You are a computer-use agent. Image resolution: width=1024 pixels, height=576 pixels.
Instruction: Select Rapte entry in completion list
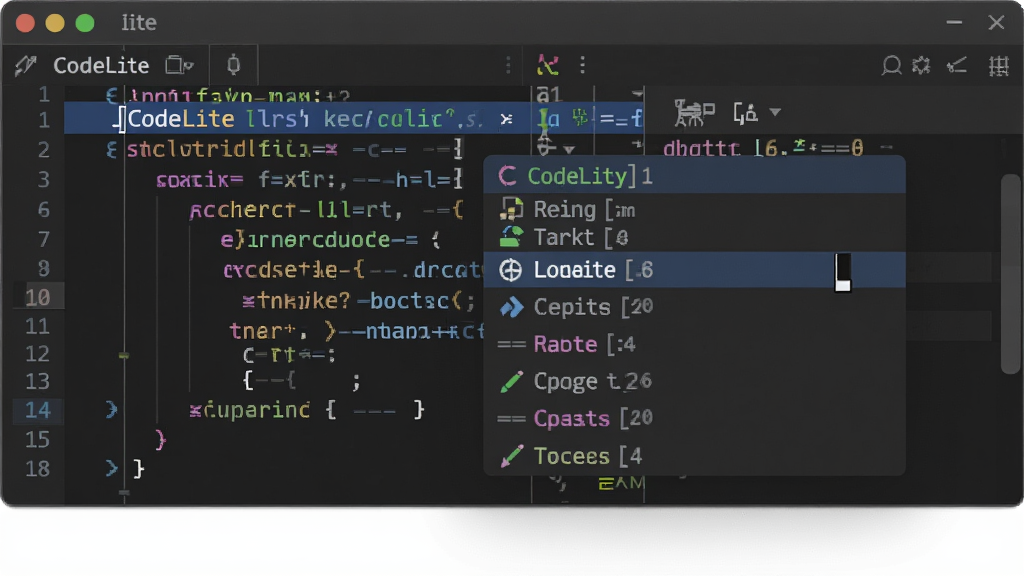(694, 344)
